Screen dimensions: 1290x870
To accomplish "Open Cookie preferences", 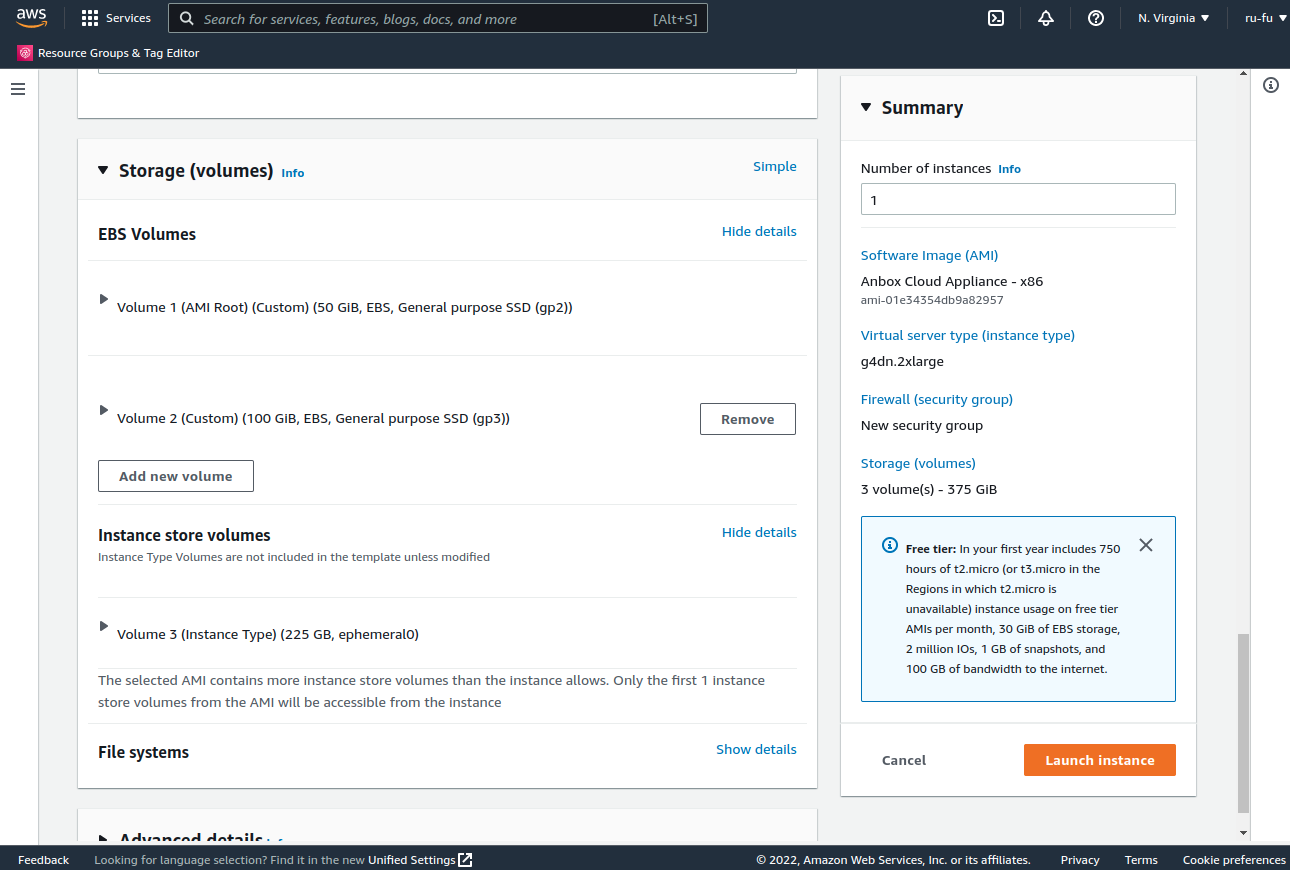I will tap(1234, 860).
